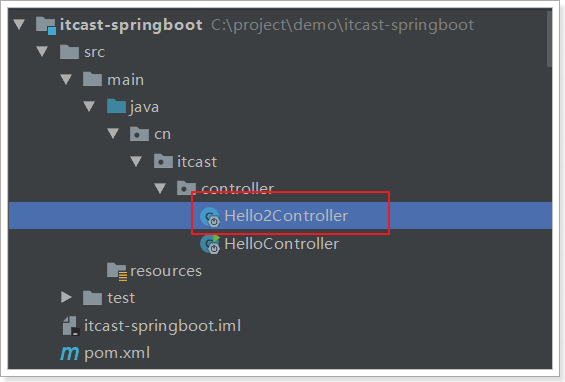Click the cn package folder icon
The height and width of the screenshot is (382, 565).
(139, 134)
